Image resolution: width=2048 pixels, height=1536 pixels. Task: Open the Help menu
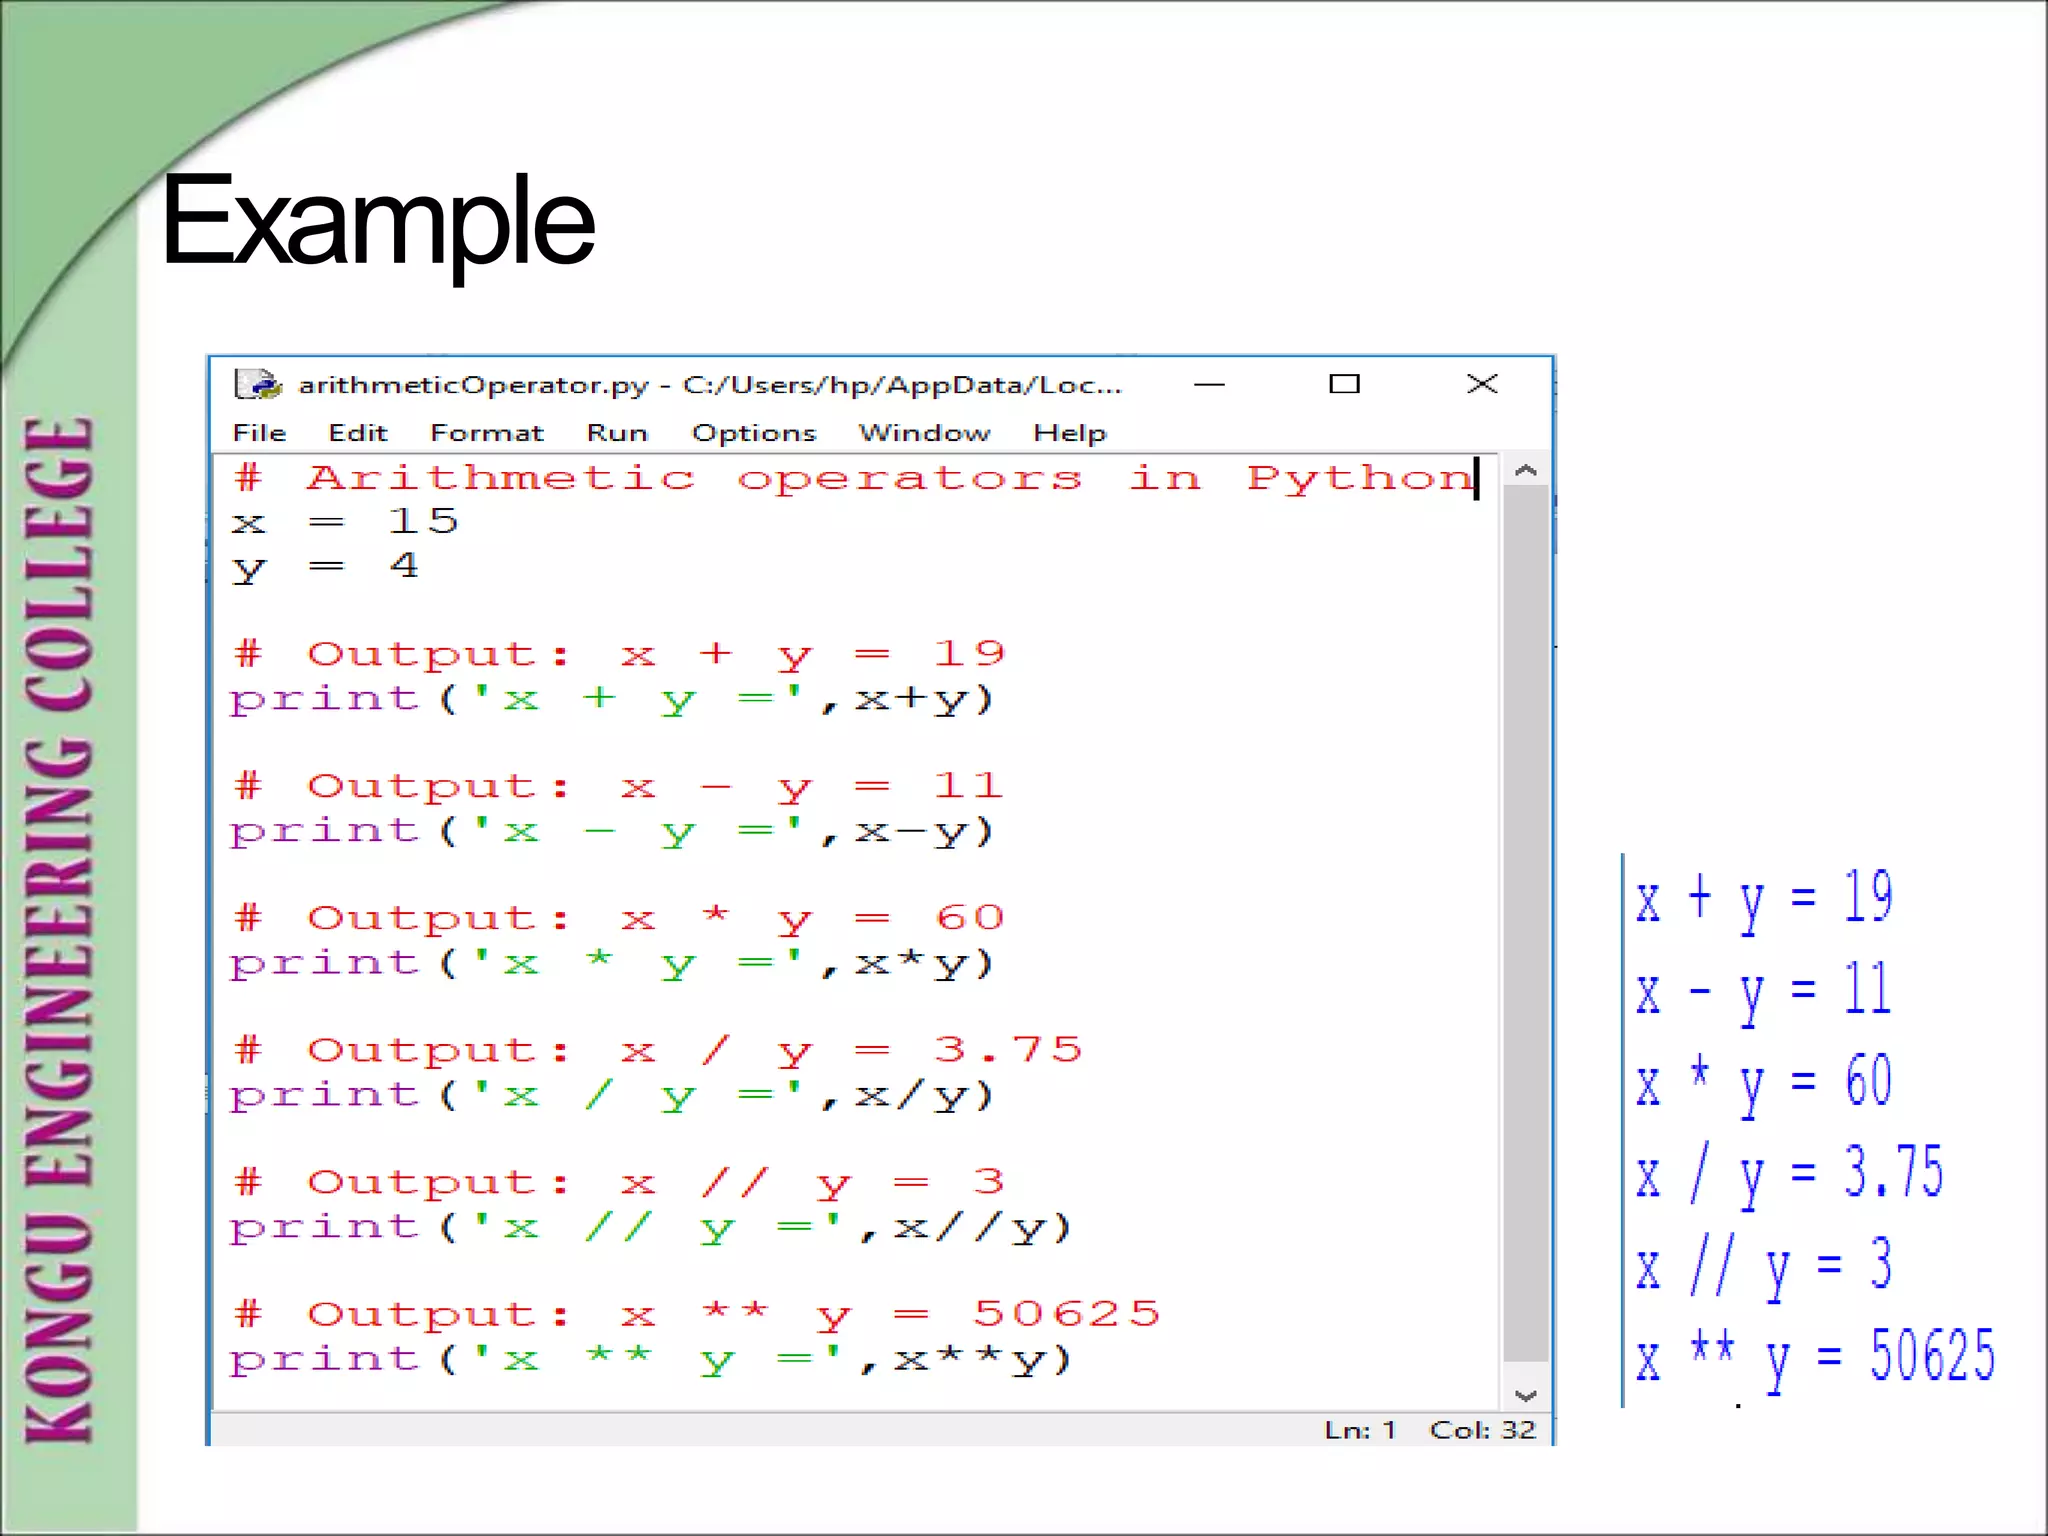pos(1069,433)
